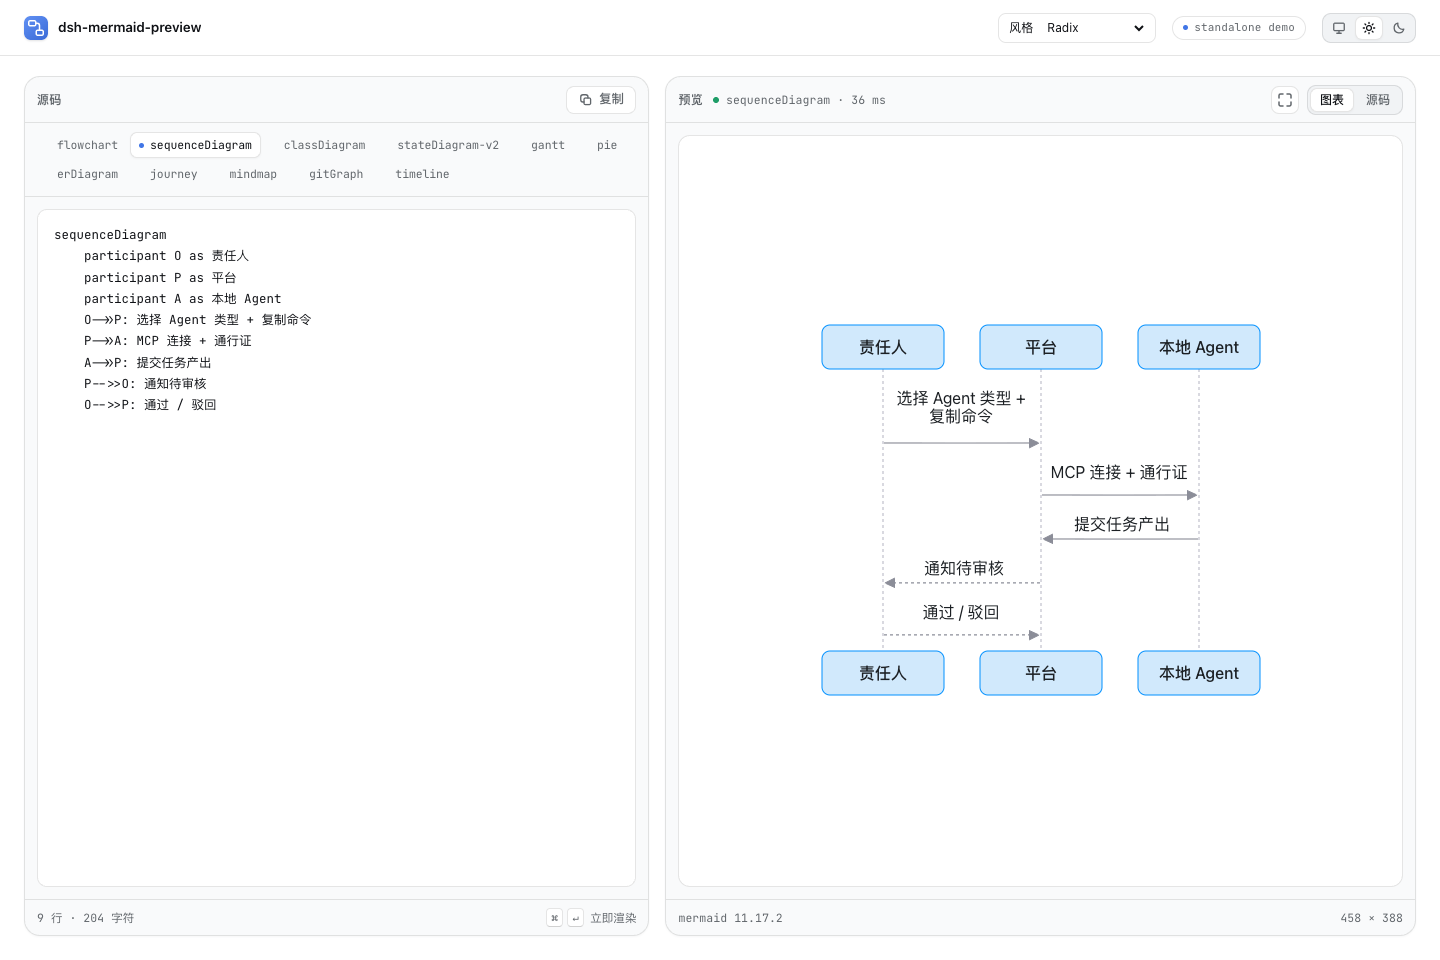
Task: Click the copy icon in 复制 button
Action: 586,100
